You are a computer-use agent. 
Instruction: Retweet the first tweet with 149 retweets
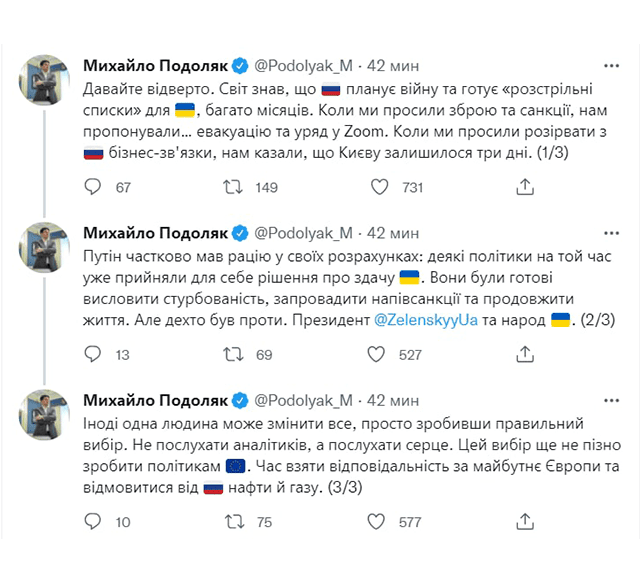[x=234, y=187]
